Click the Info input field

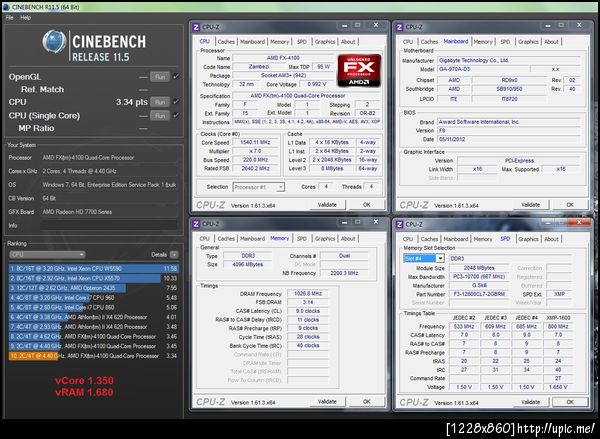(x=109, y=225)
